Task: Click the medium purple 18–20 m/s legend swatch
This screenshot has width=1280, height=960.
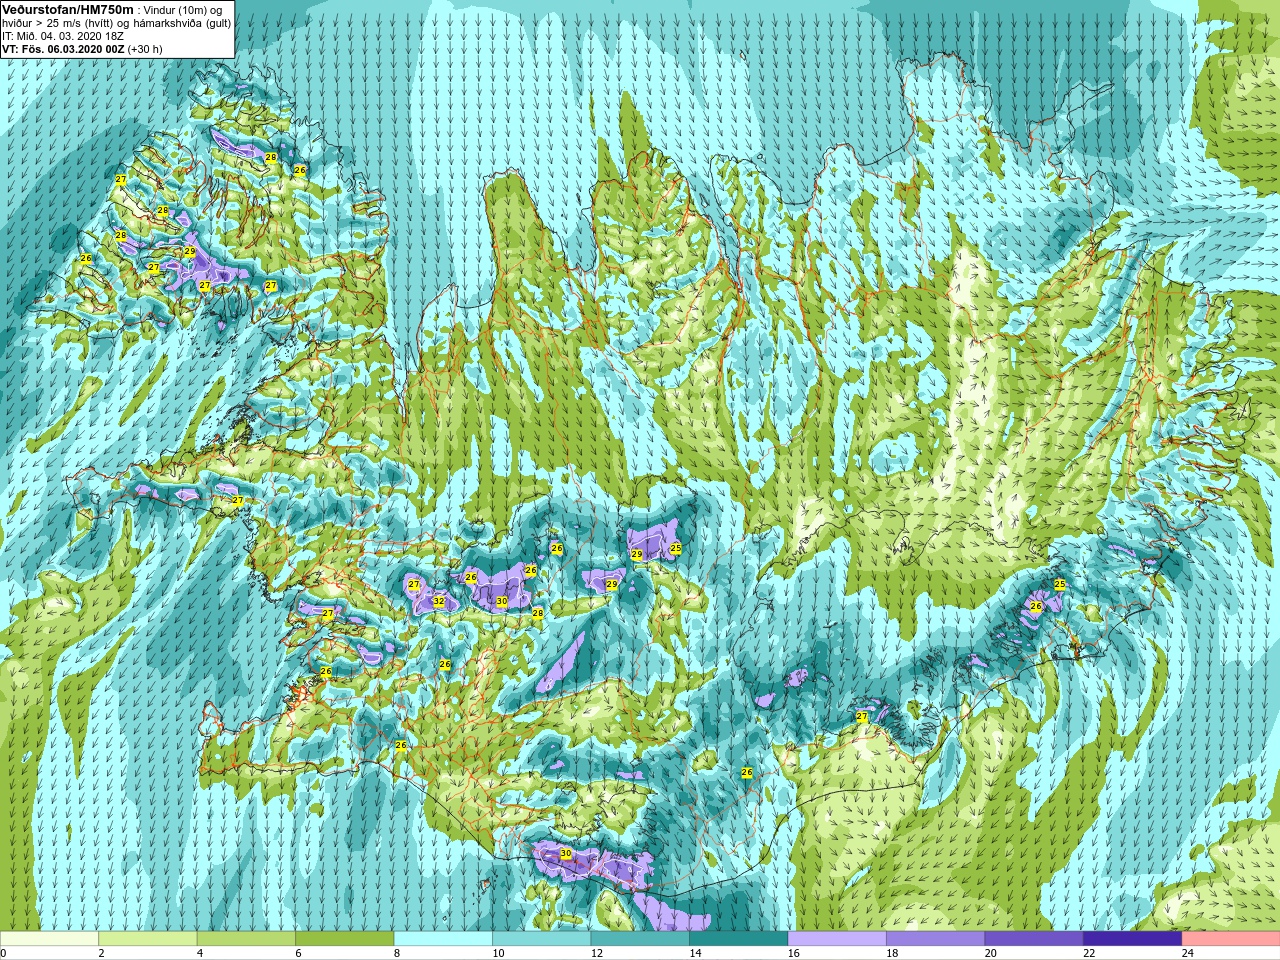Action: pos(936,939)
